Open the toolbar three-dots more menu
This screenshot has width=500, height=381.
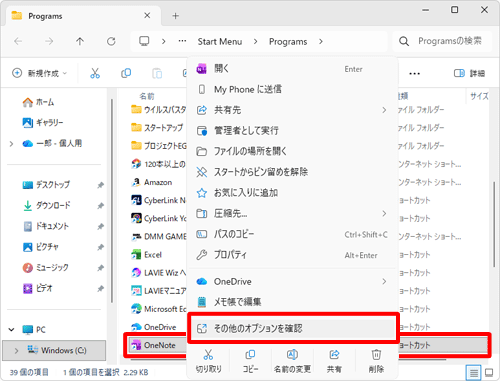coord(414,73)
